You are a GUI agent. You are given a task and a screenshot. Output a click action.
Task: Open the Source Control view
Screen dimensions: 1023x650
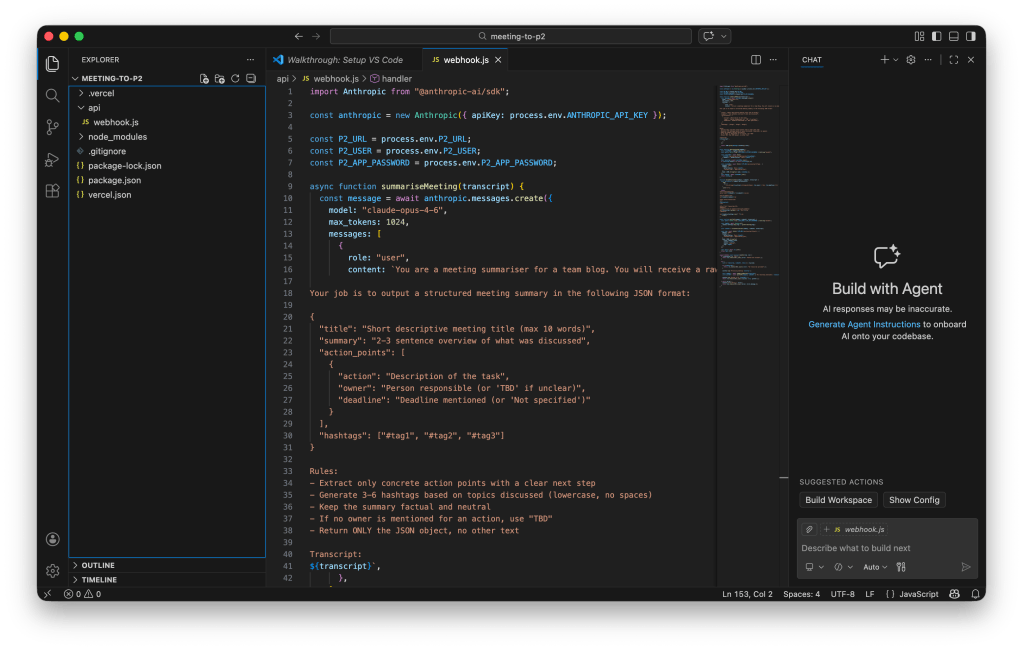tap(52, 127)
